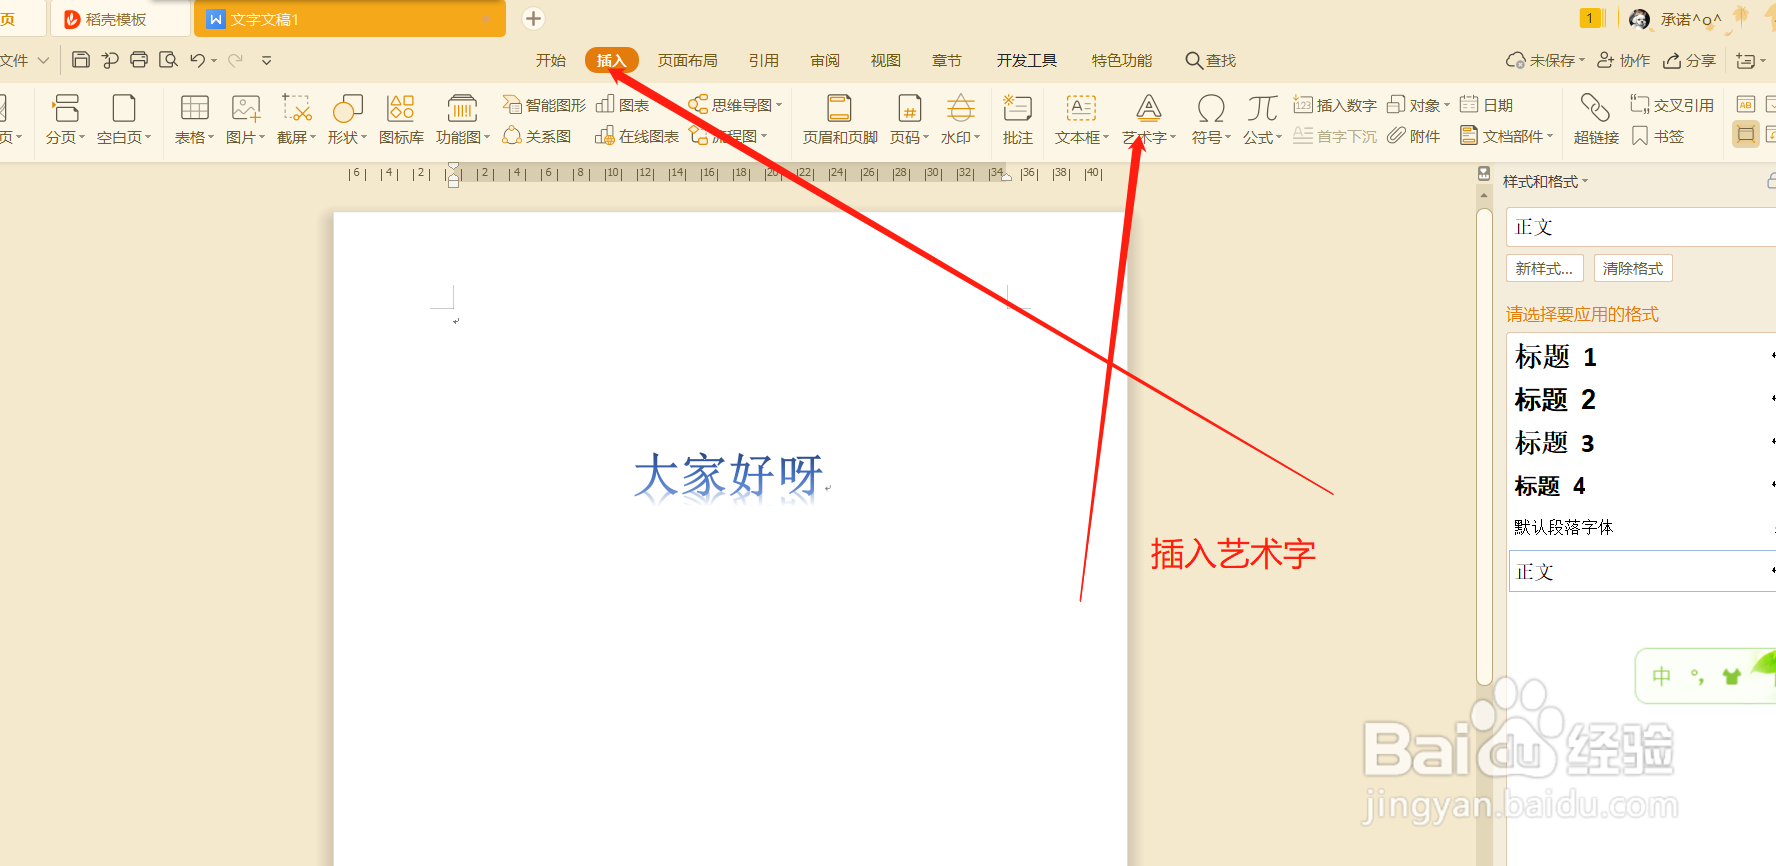
Task: Switch to the 审阅 ribbon tab
Action: [824, 60]
